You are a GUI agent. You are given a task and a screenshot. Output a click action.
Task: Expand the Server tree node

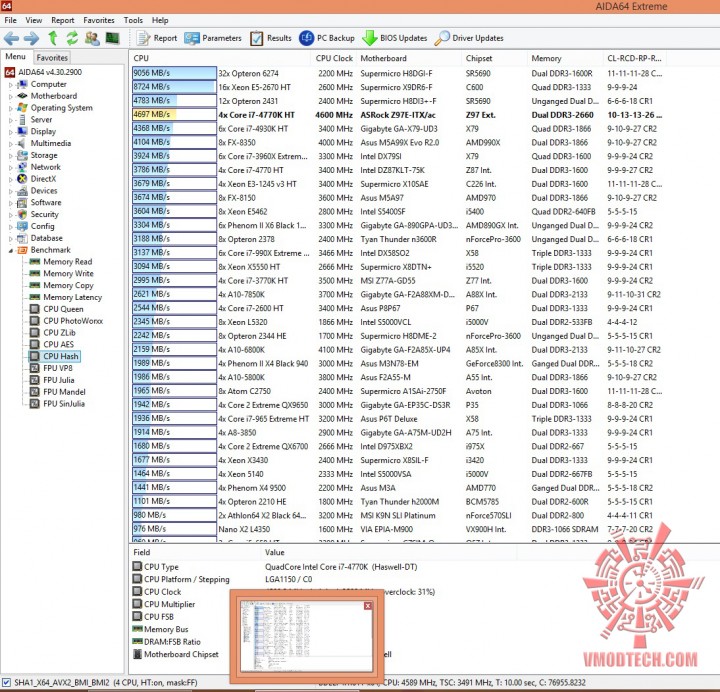point(10,120)
